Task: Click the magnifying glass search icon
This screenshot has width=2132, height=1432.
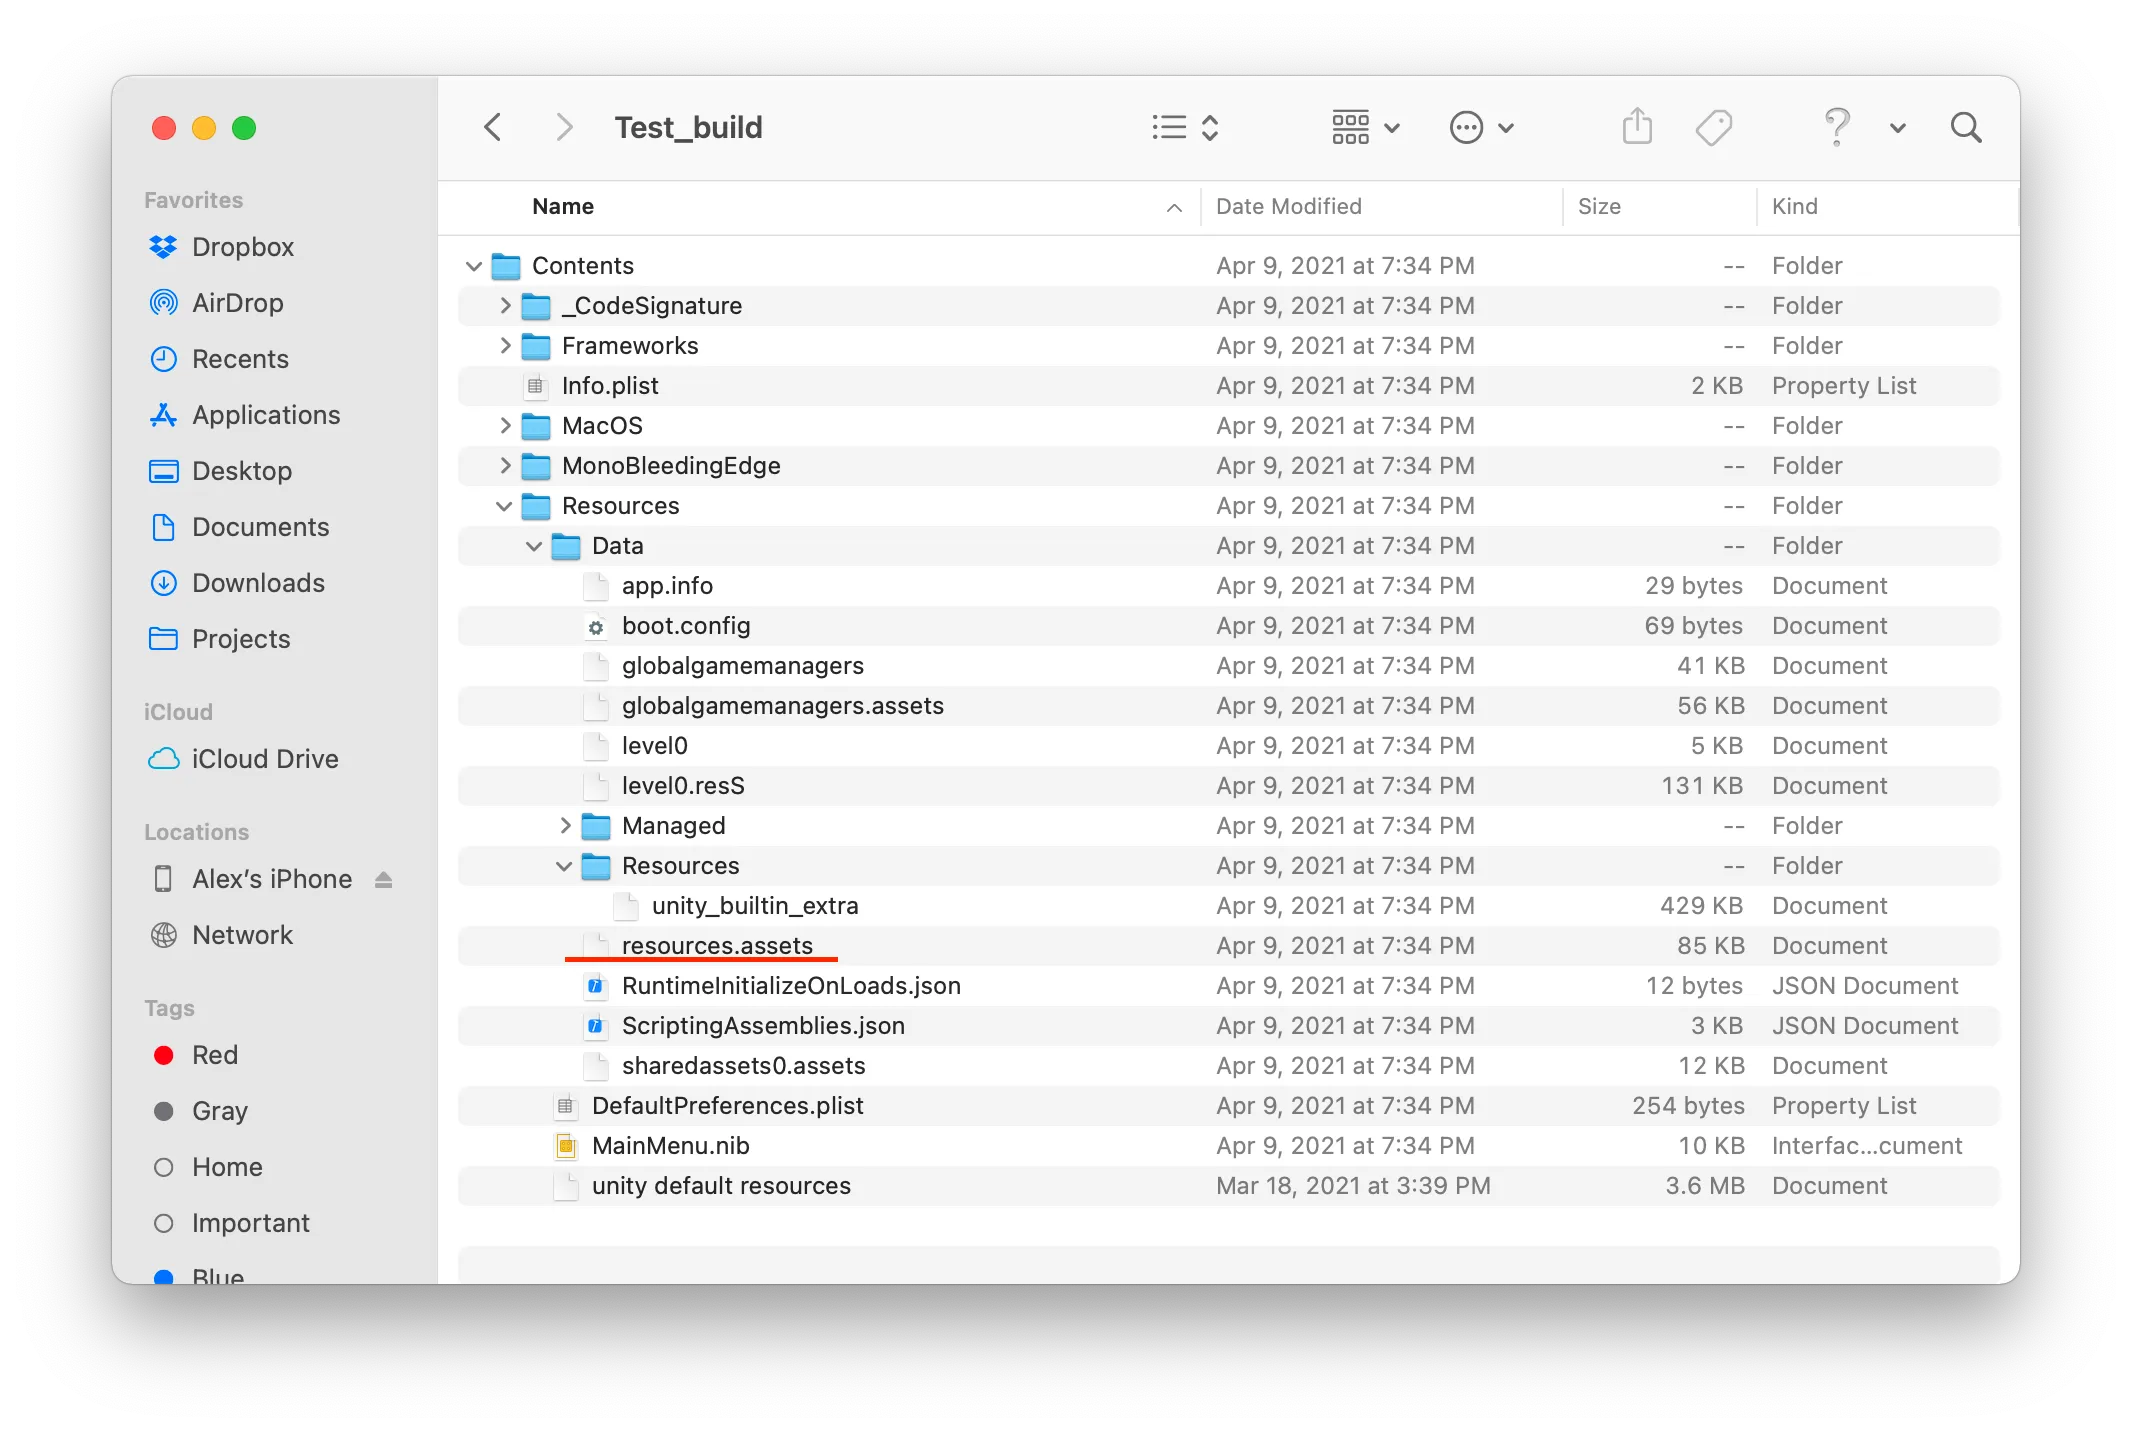Action: pyautogui.click(x=1965, y=127)
